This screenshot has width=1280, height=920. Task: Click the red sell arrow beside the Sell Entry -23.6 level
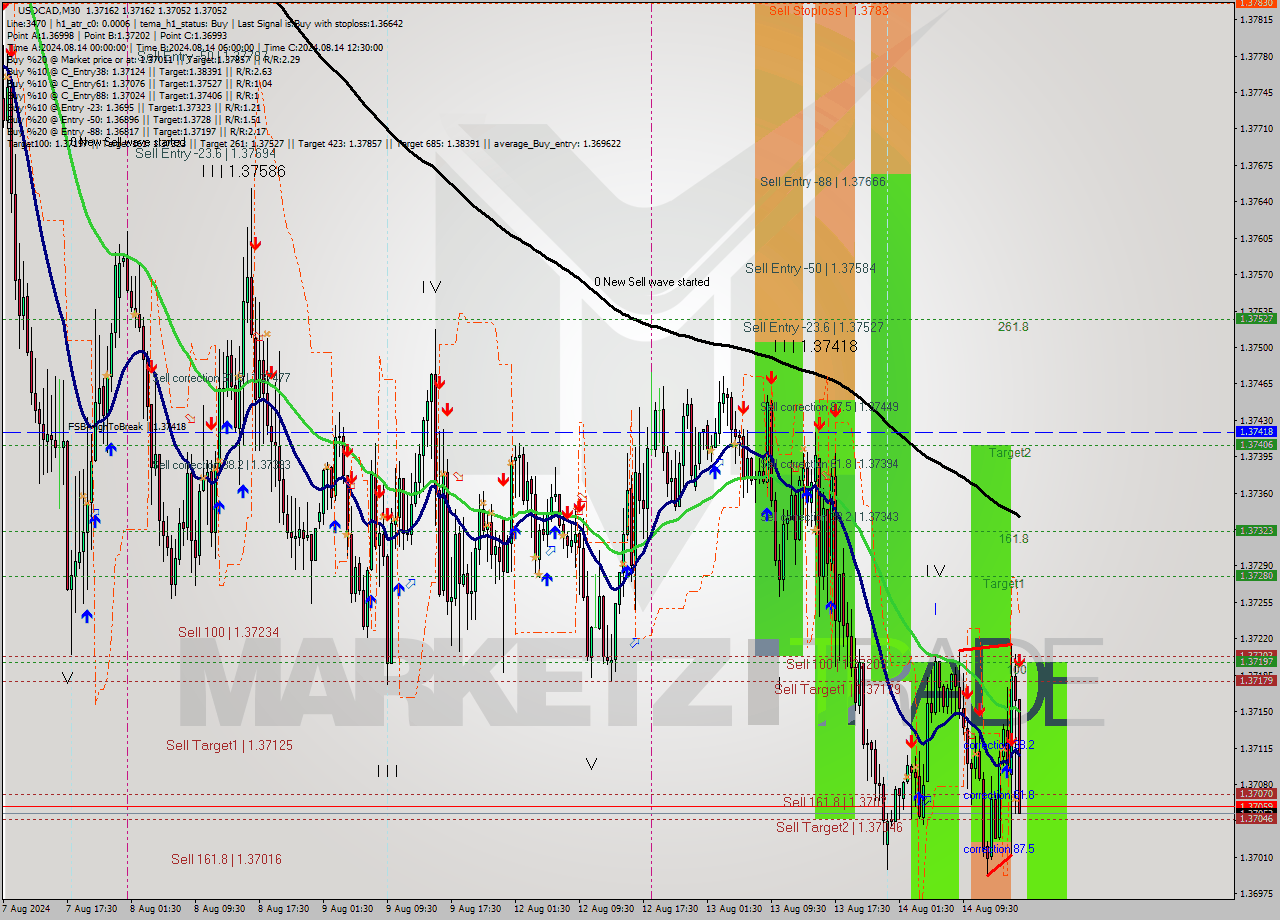772,379
